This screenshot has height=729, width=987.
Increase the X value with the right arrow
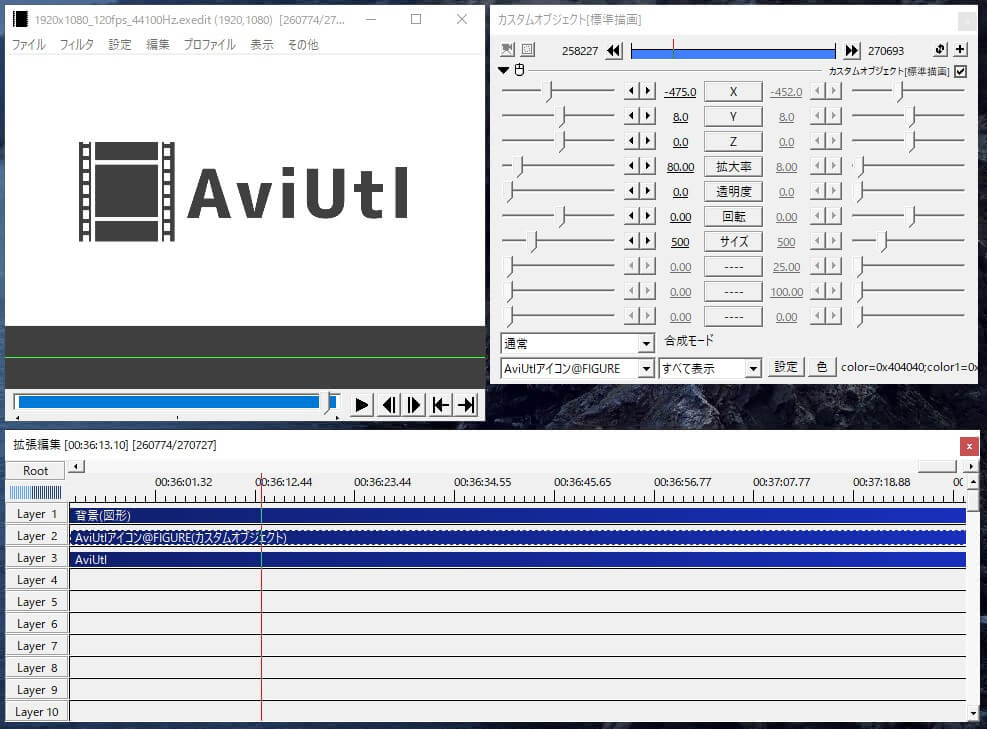pyautogui.click(x=647, y=91)
